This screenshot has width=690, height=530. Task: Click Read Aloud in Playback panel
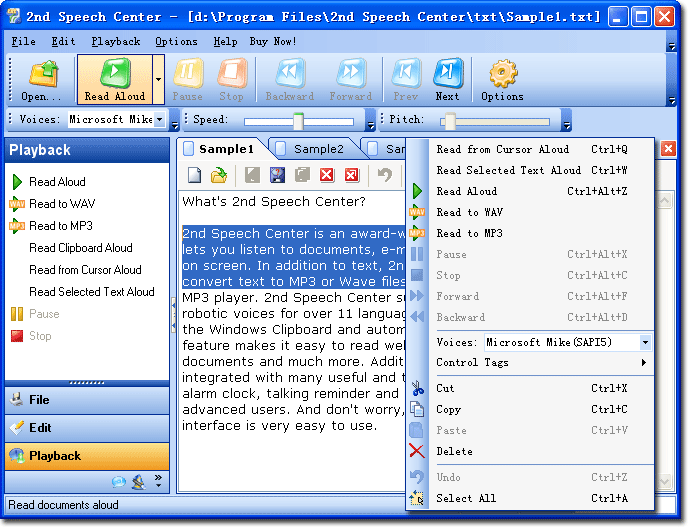(x=57, y=182)
